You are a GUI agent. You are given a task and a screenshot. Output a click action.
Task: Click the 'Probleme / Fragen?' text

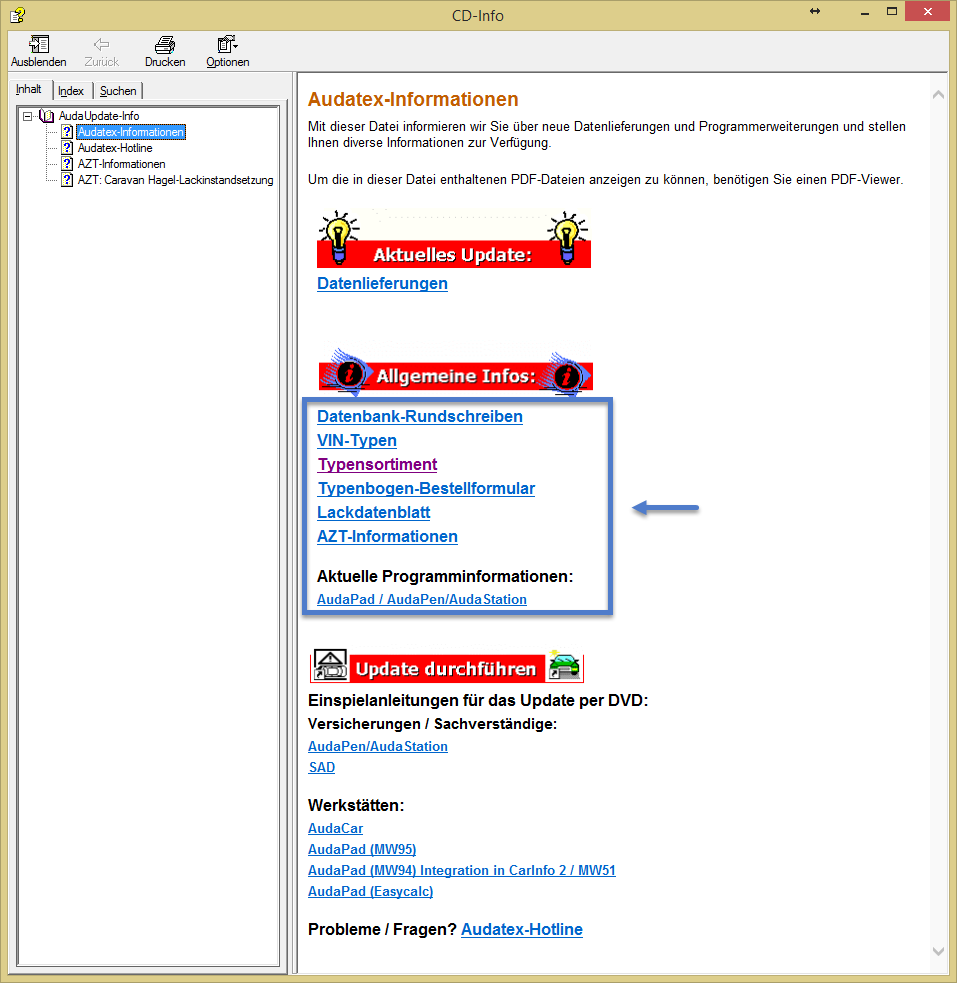point(382,929)
